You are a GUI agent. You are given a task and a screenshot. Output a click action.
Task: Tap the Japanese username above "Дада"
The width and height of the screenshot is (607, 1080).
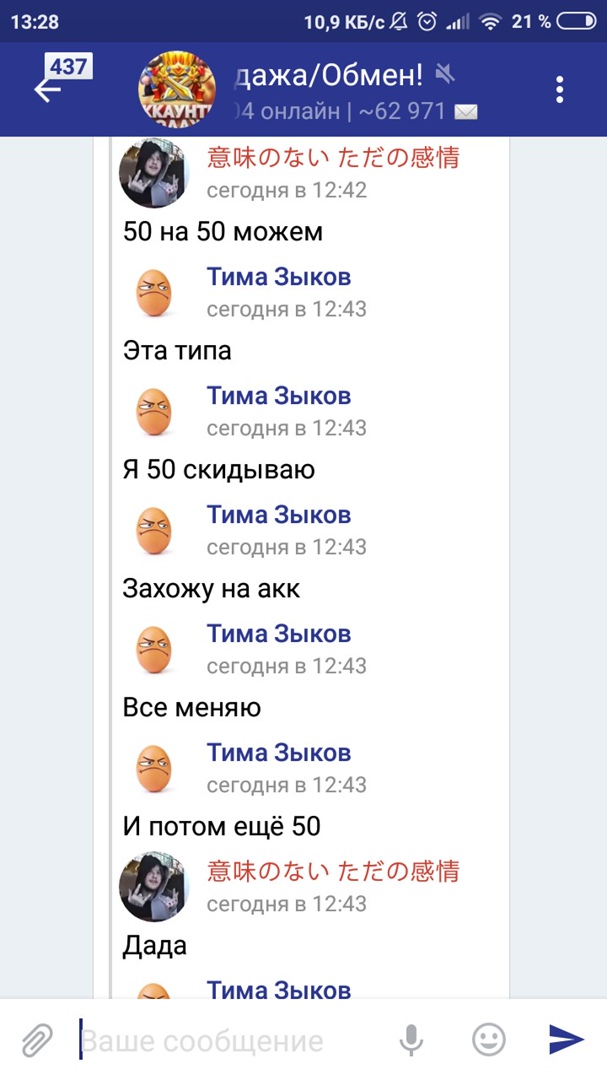click(333, 871)
